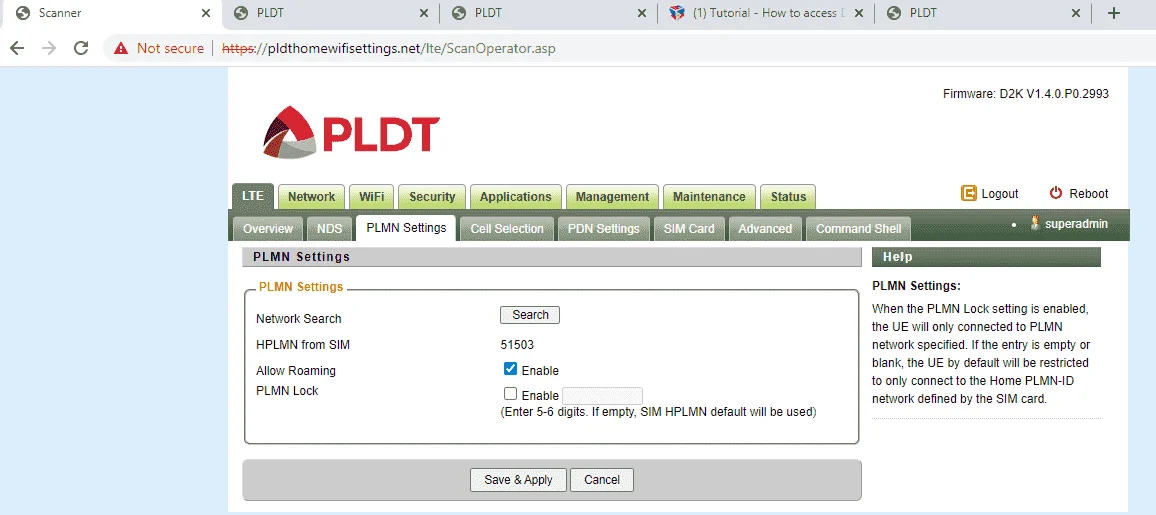Select the PDN Settings sub-tab
Screen dimensions: 1156x515
[x=604, y=229]
